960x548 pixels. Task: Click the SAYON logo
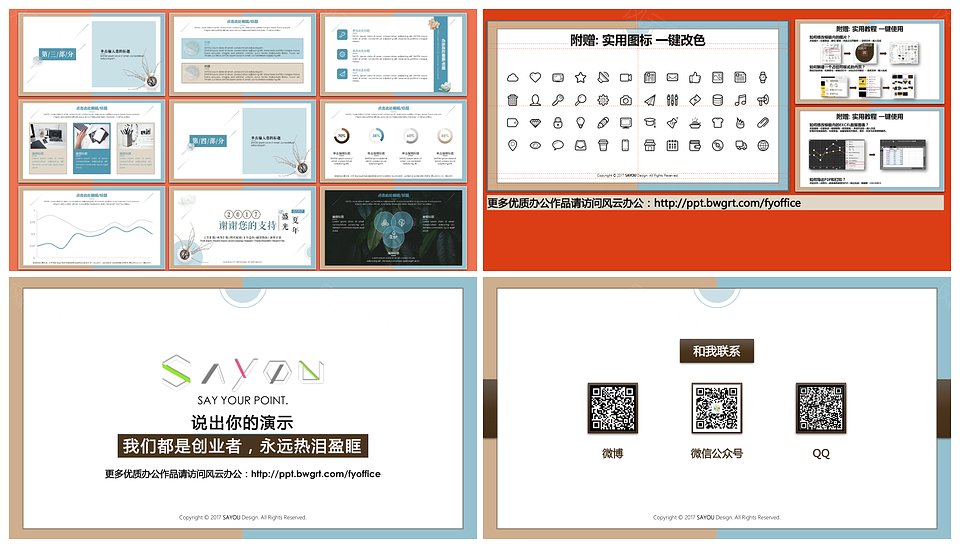pyautogui.click(x=242, y=372)
